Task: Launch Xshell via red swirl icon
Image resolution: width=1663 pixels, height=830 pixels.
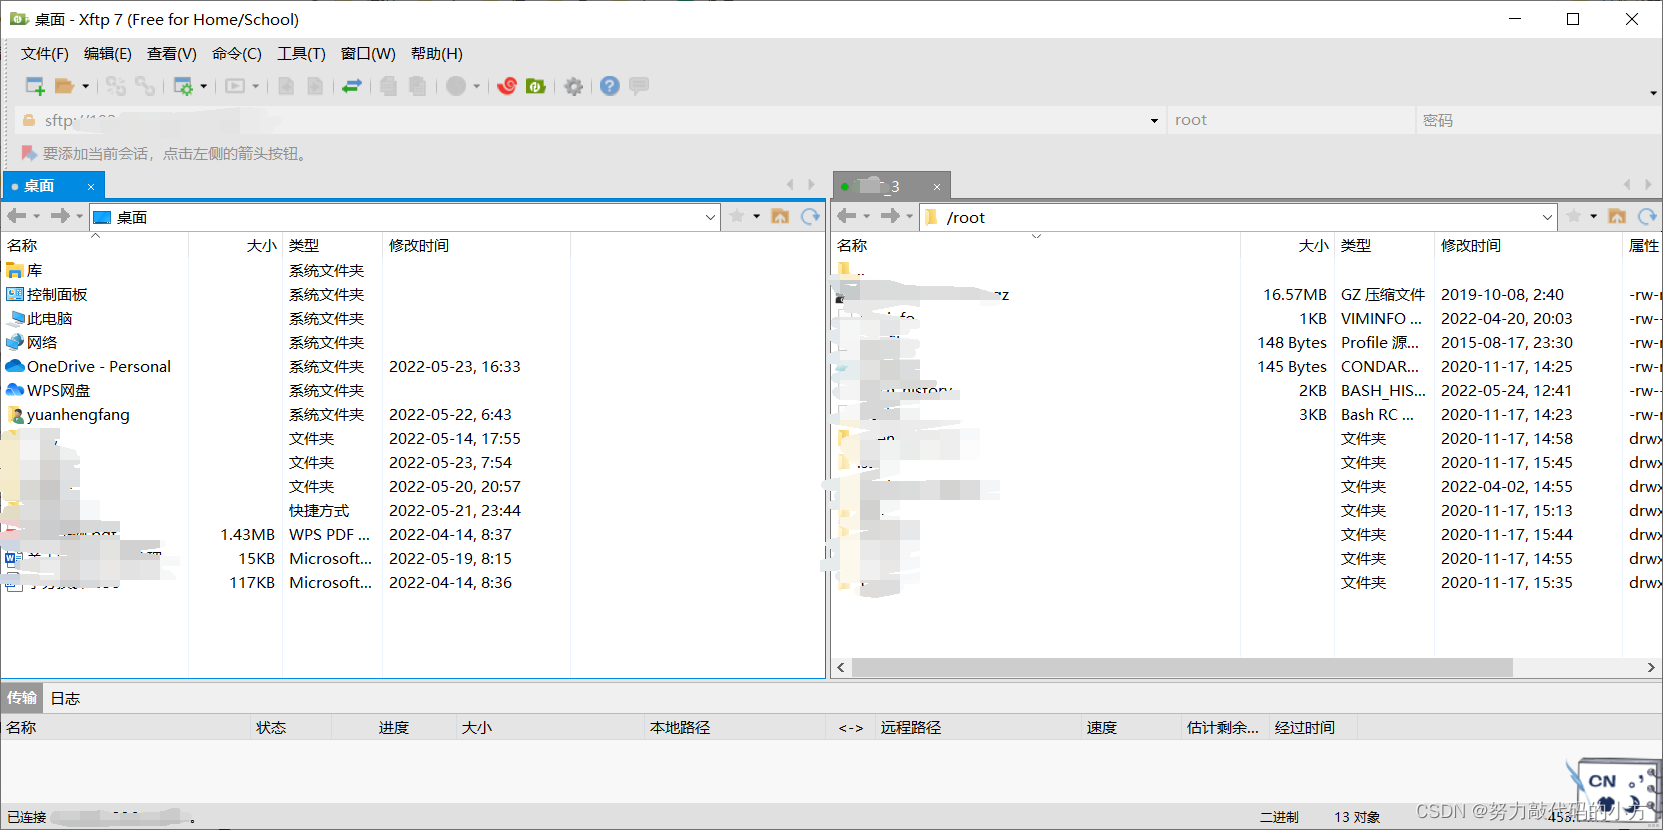Action: pos(507,86)
